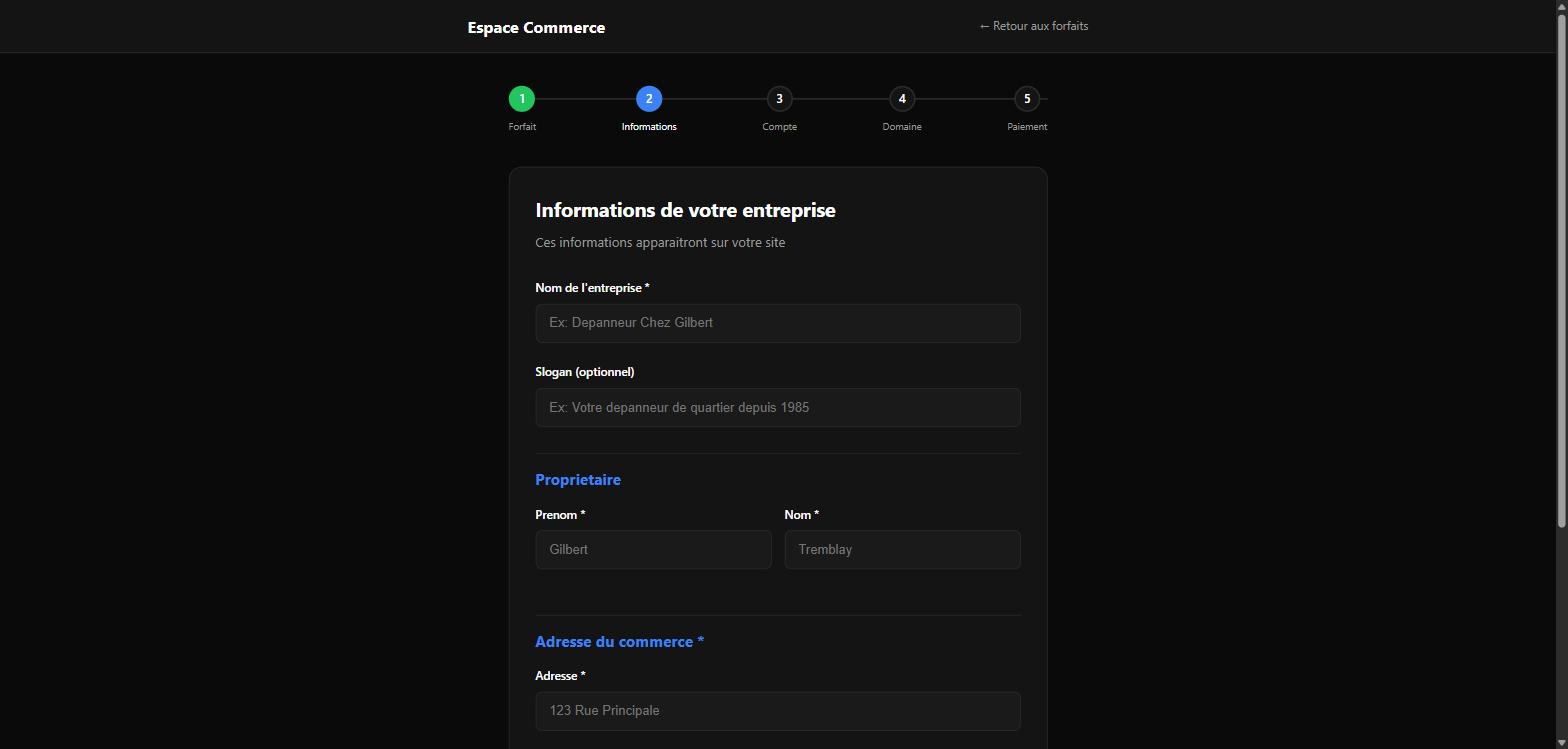Click the page vertical scrollbar
Viewport: 1568px width, 749px height.
(x=1562, y=270)
